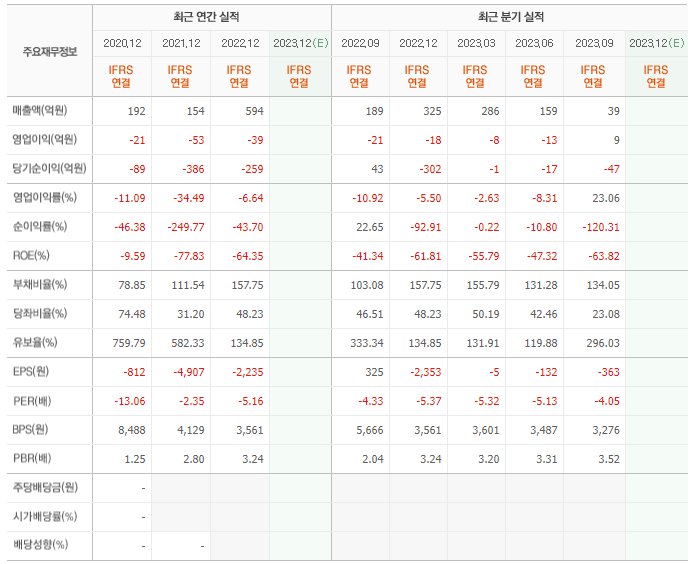Click the net margin value -249.77
693x564 pixels.
(x=186, y=228)
